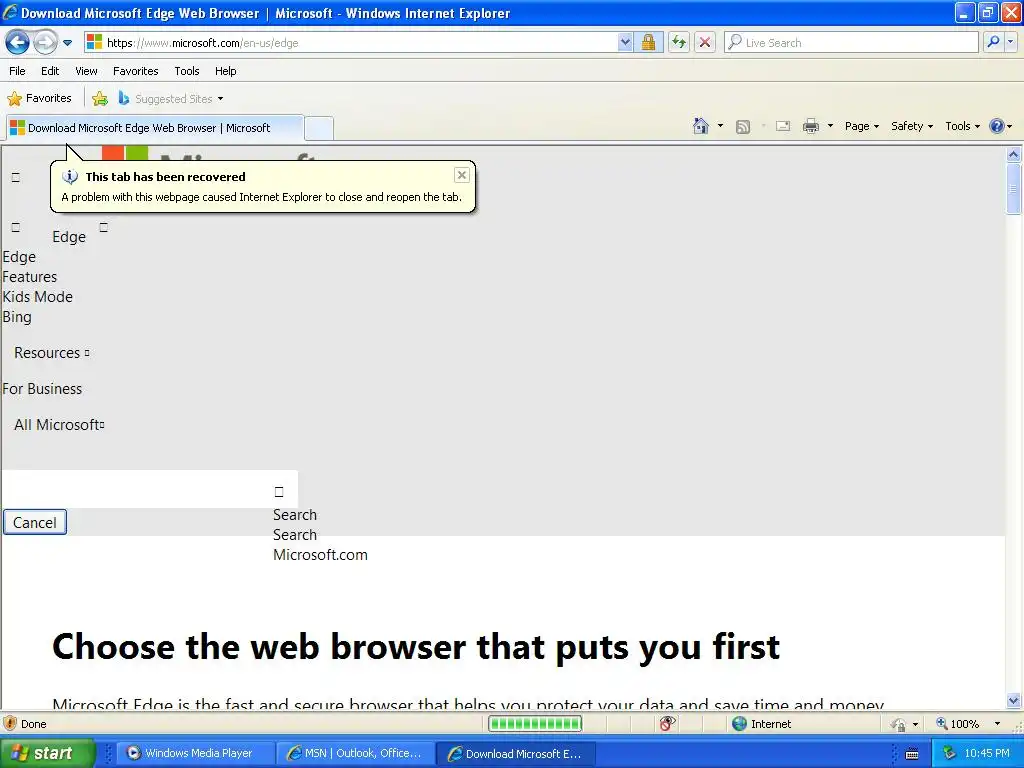The height and width of the screenshot is (768, 1024).
Task: Open the File menu
Action: [18, 71]
